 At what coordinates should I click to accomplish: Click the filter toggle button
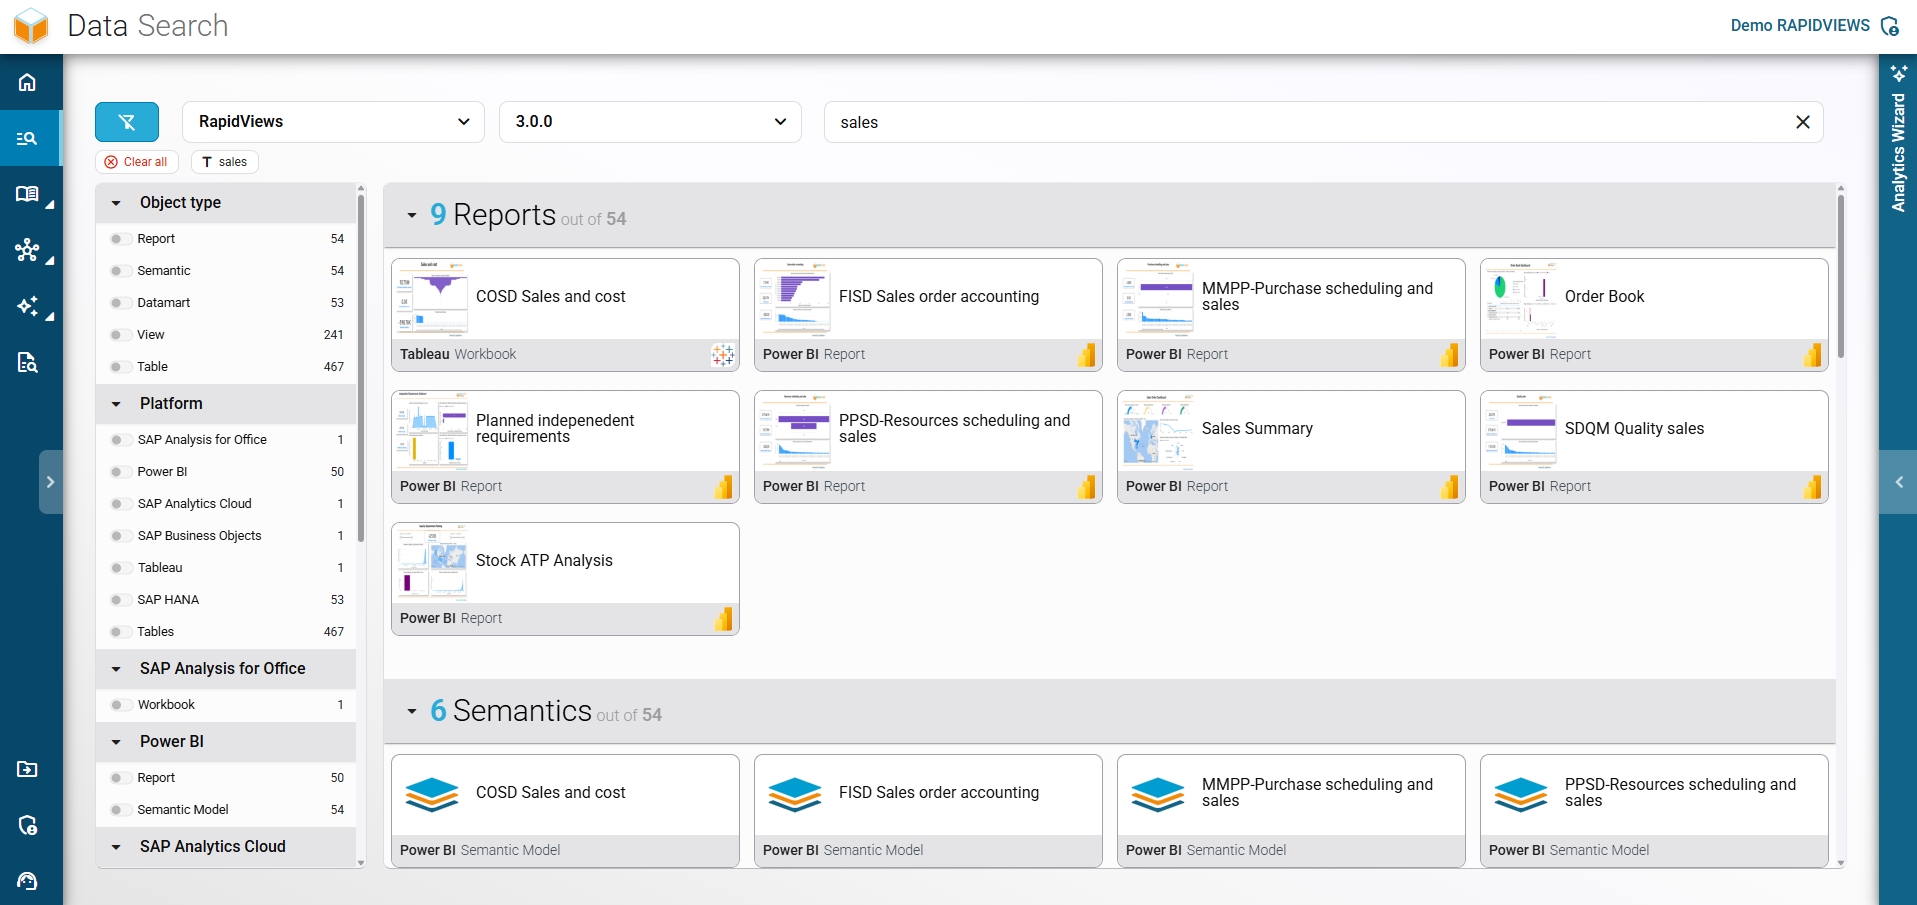[x=127, y=122]
